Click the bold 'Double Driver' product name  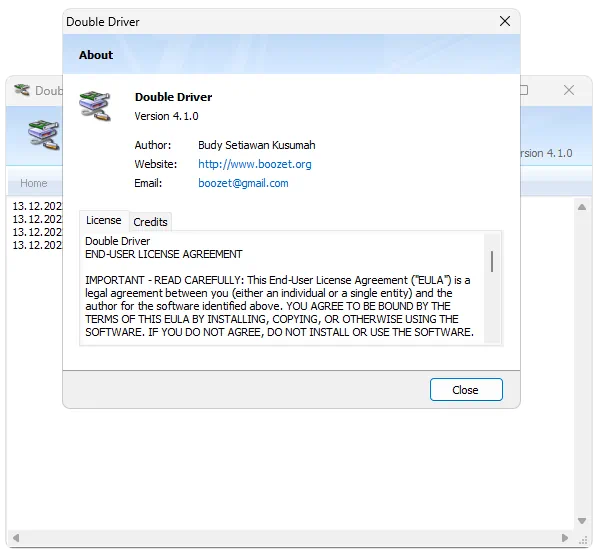[173, 97]
